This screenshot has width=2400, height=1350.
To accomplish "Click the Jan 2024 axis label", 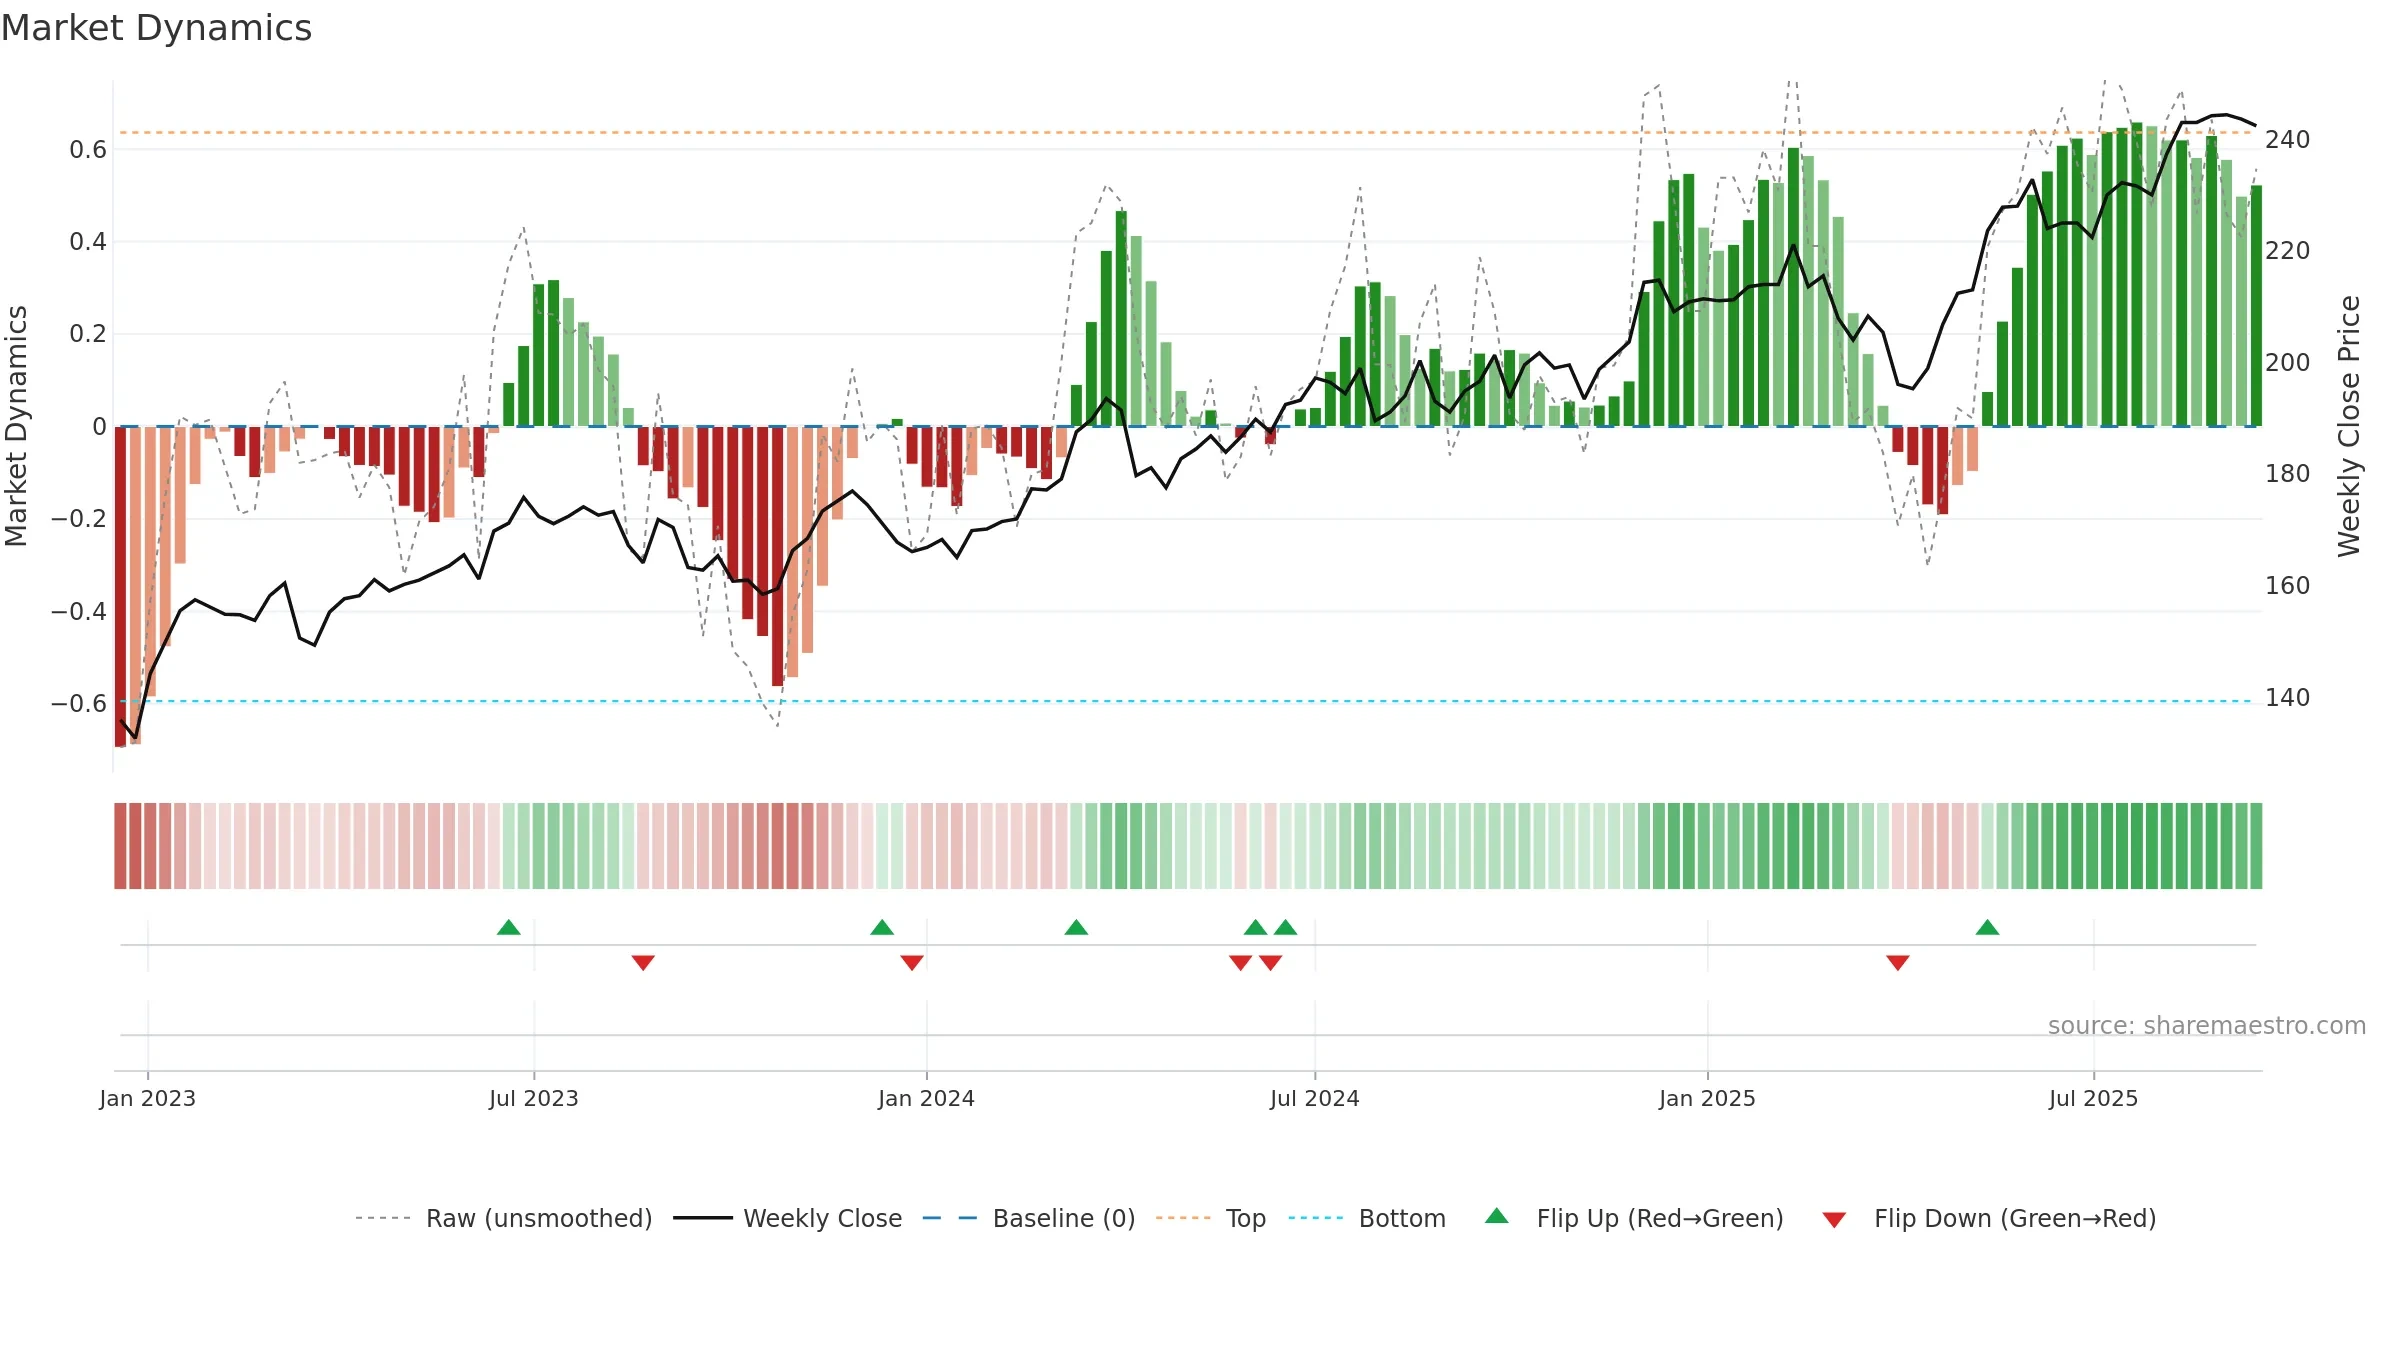I will pos(926,1098).
